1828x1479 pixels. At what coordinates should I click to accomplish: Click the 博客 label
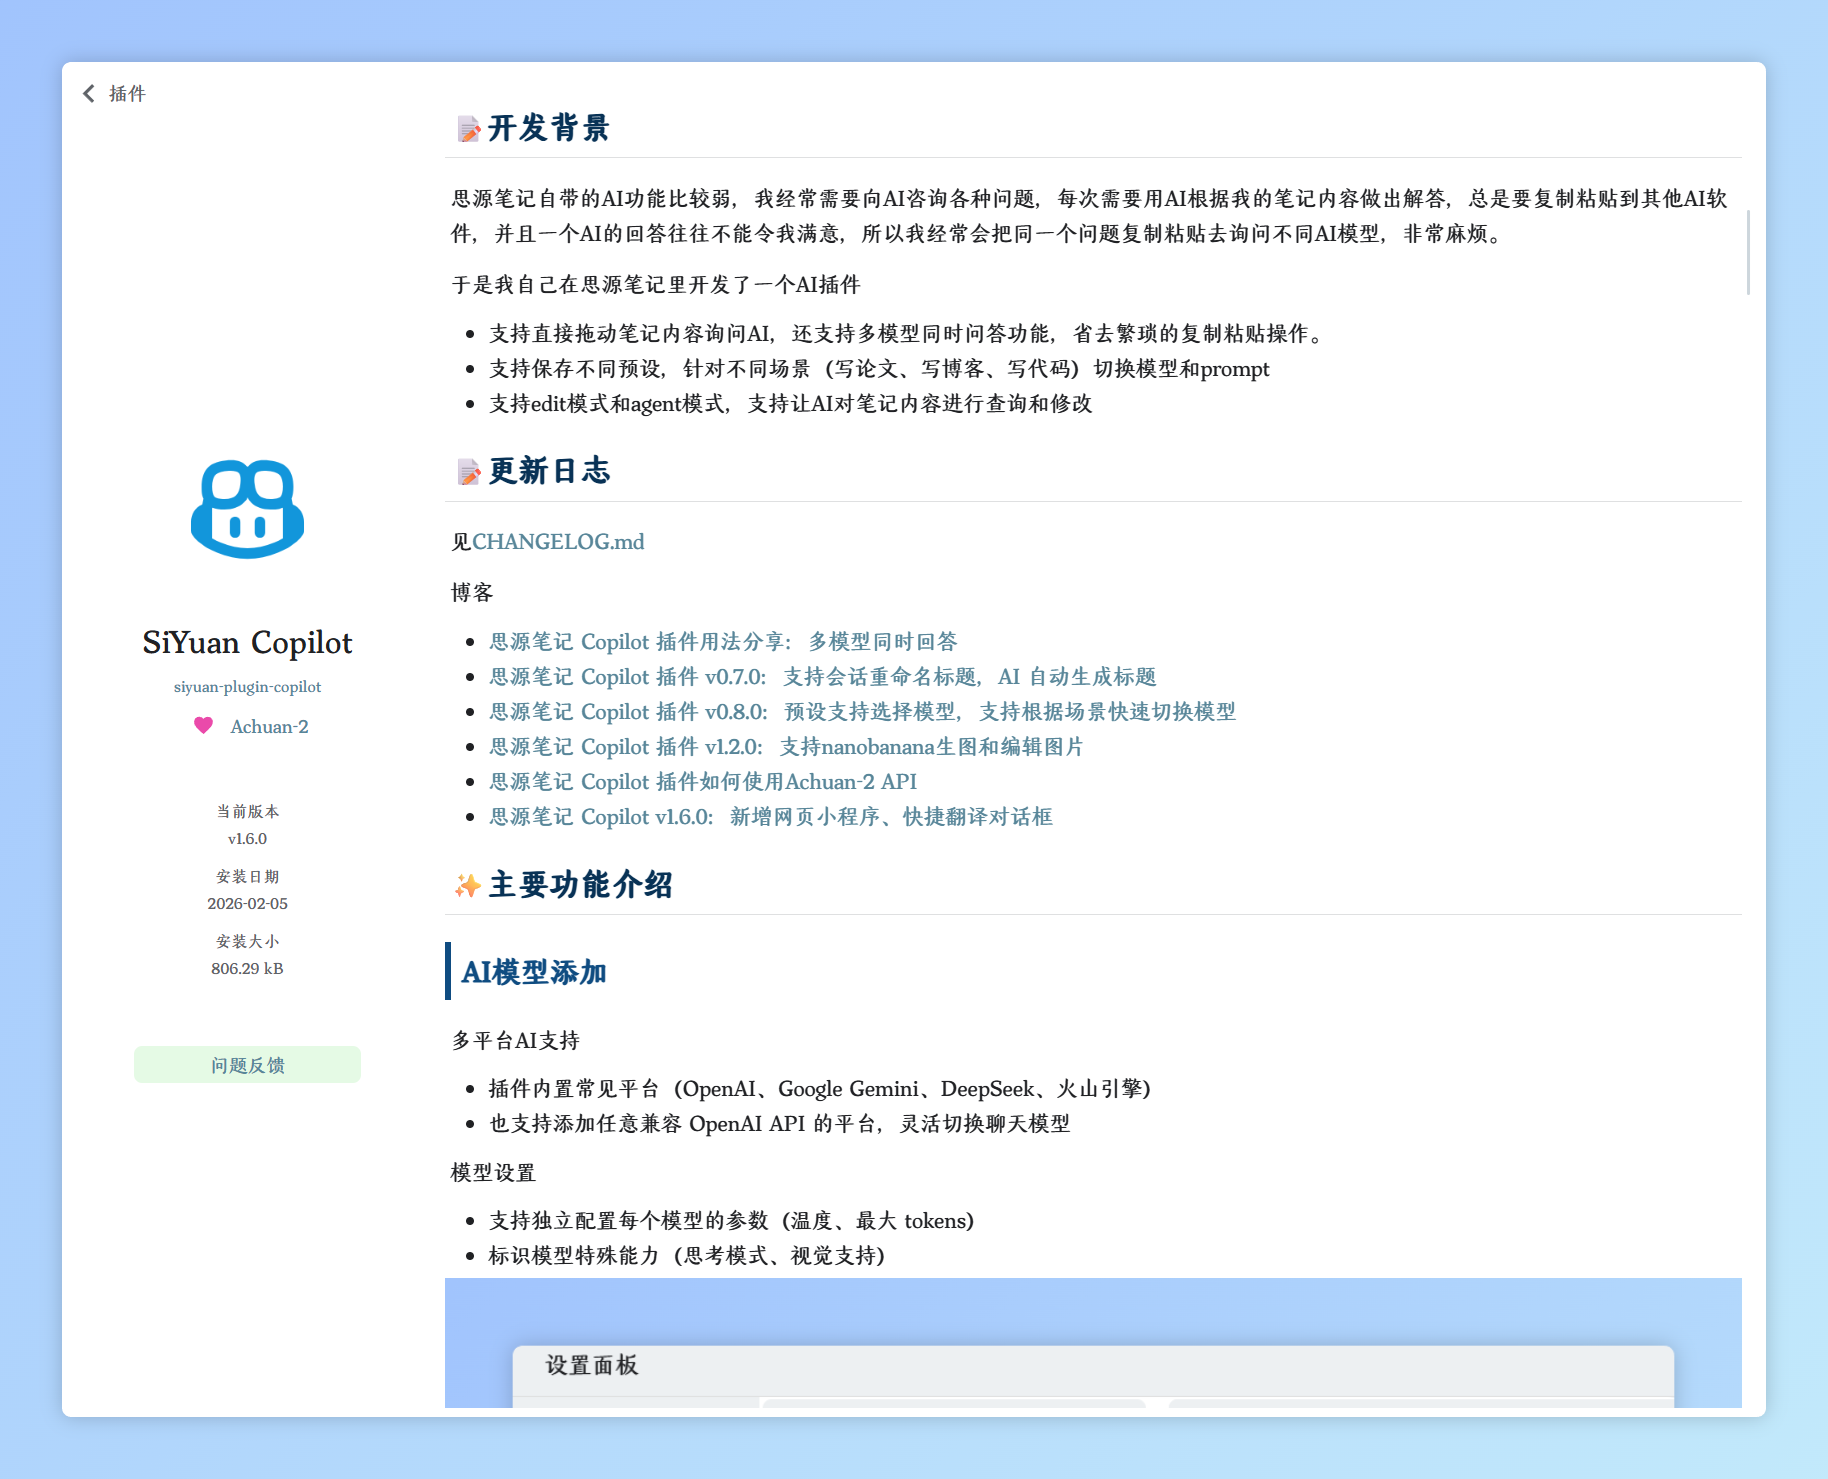472,593
